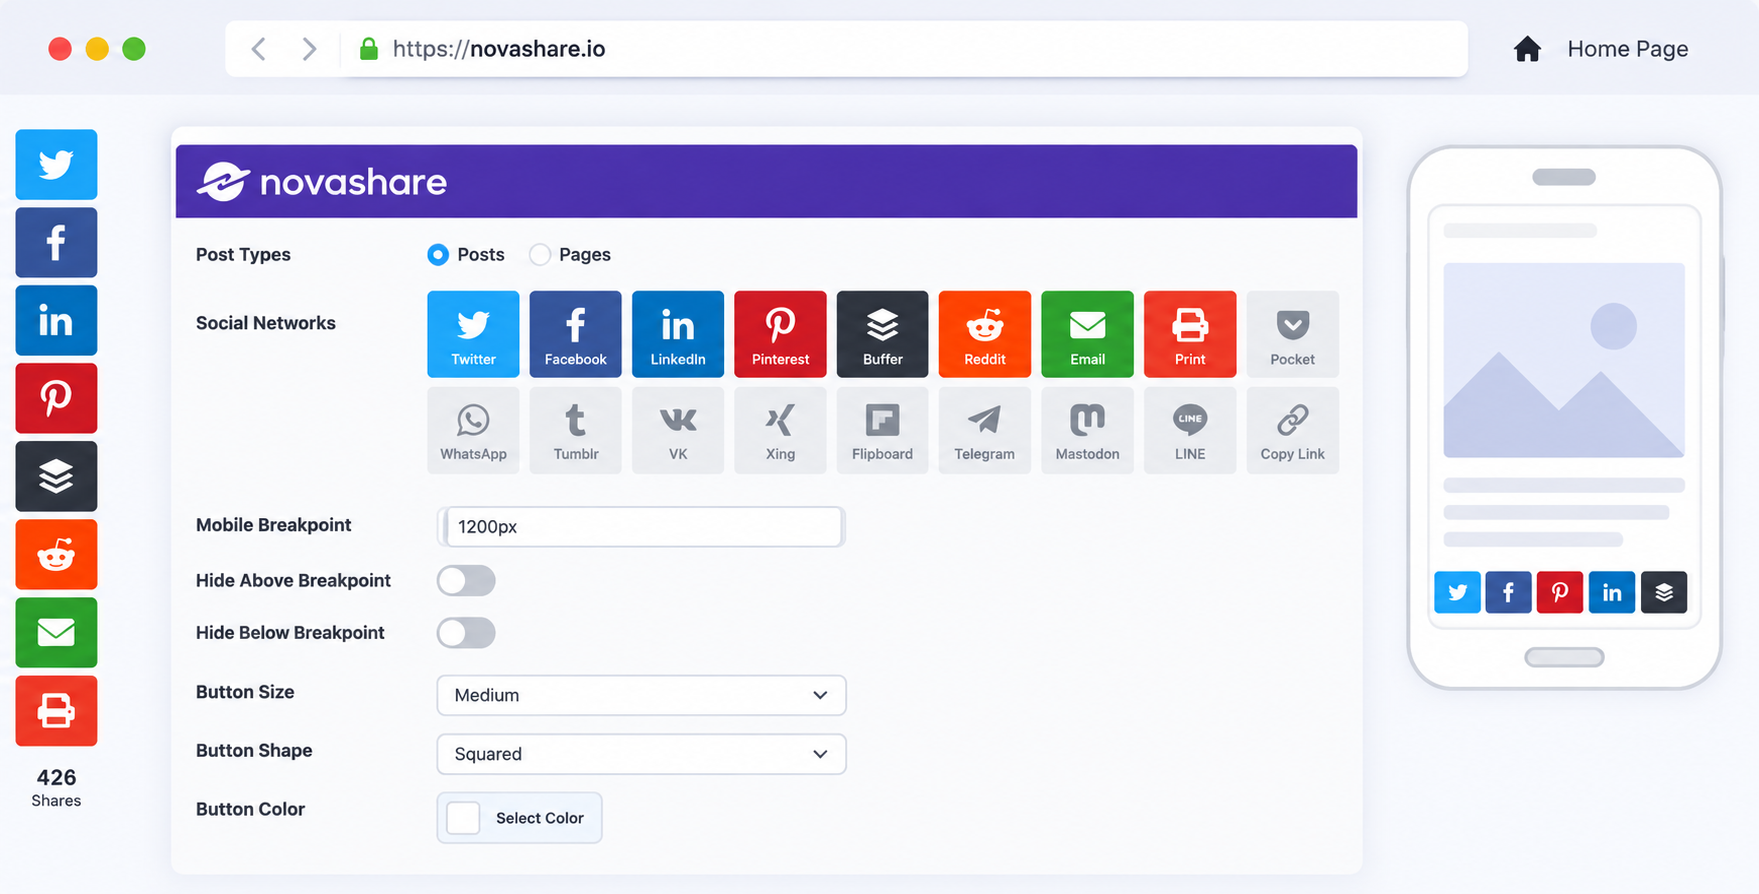Viewport: 1759px width, 894px height.
Task: Toggle the Twitter network tile
Action: 473,334
